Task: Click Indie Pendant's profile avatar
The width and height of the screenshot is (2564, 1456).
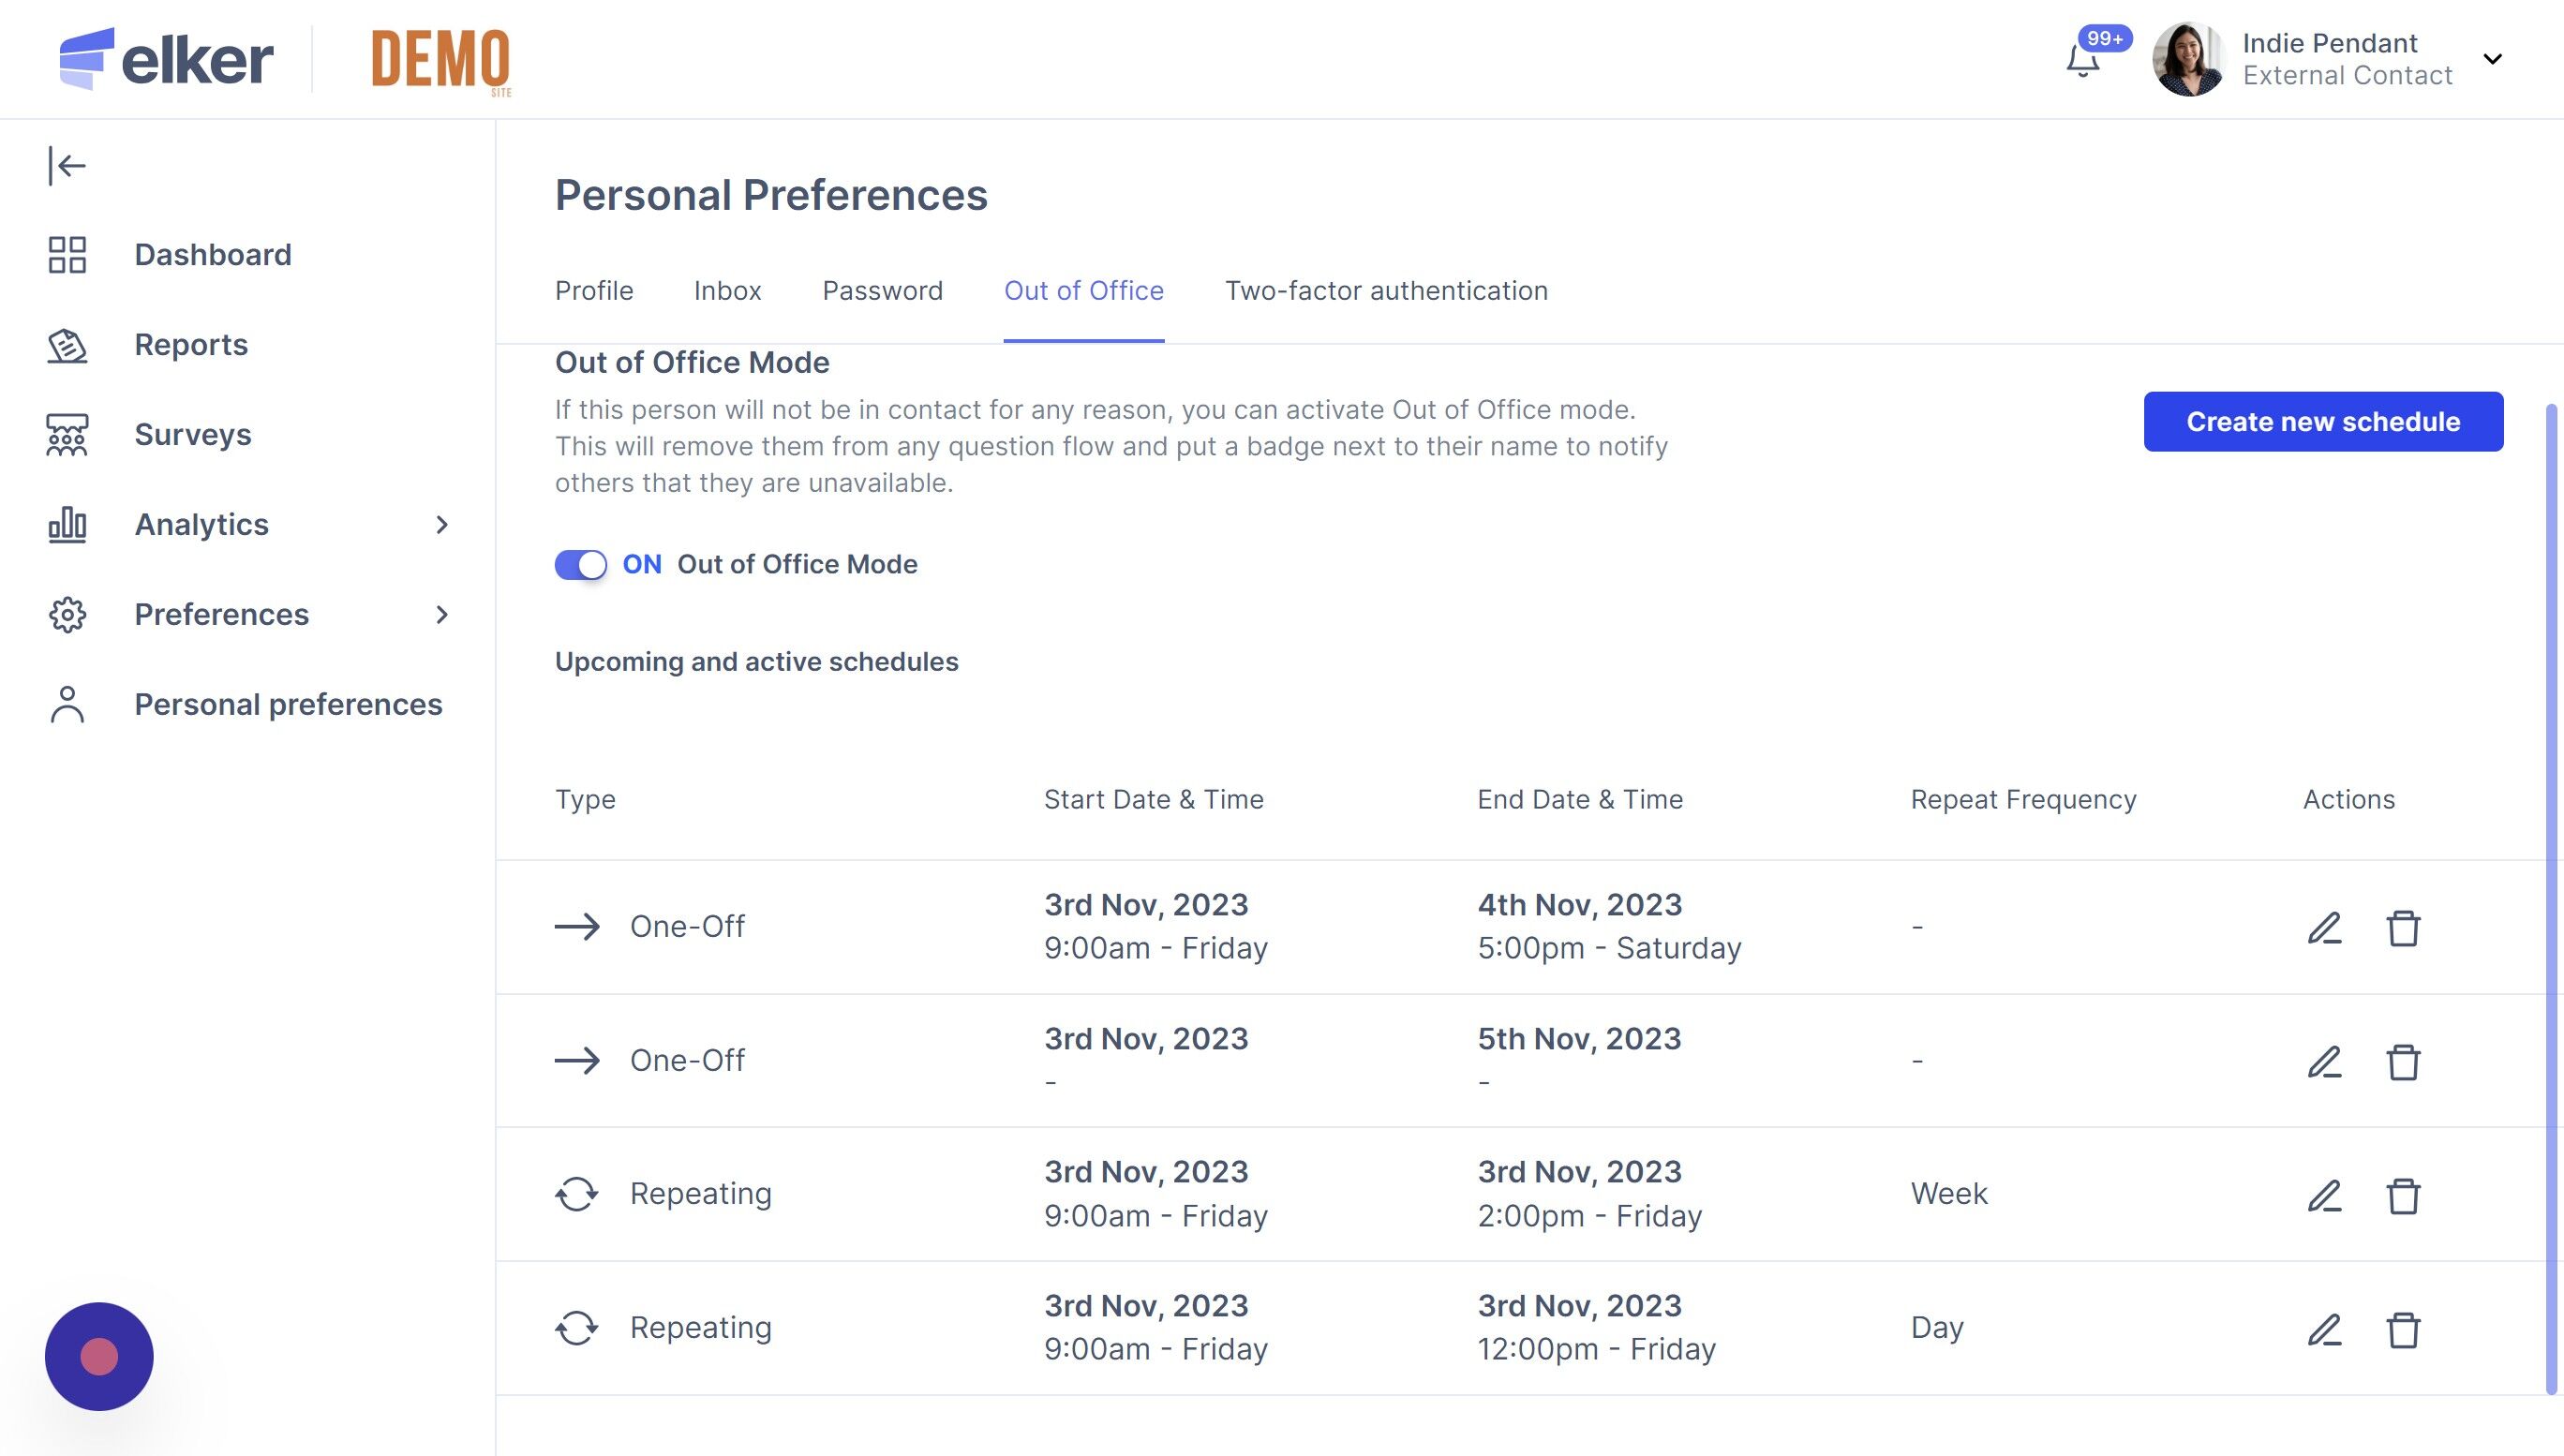Action: tap(2188, 59)
